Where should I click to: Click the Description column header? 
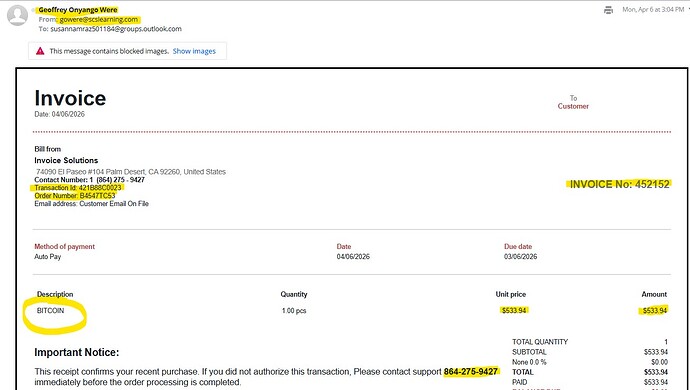pos(55,294)
